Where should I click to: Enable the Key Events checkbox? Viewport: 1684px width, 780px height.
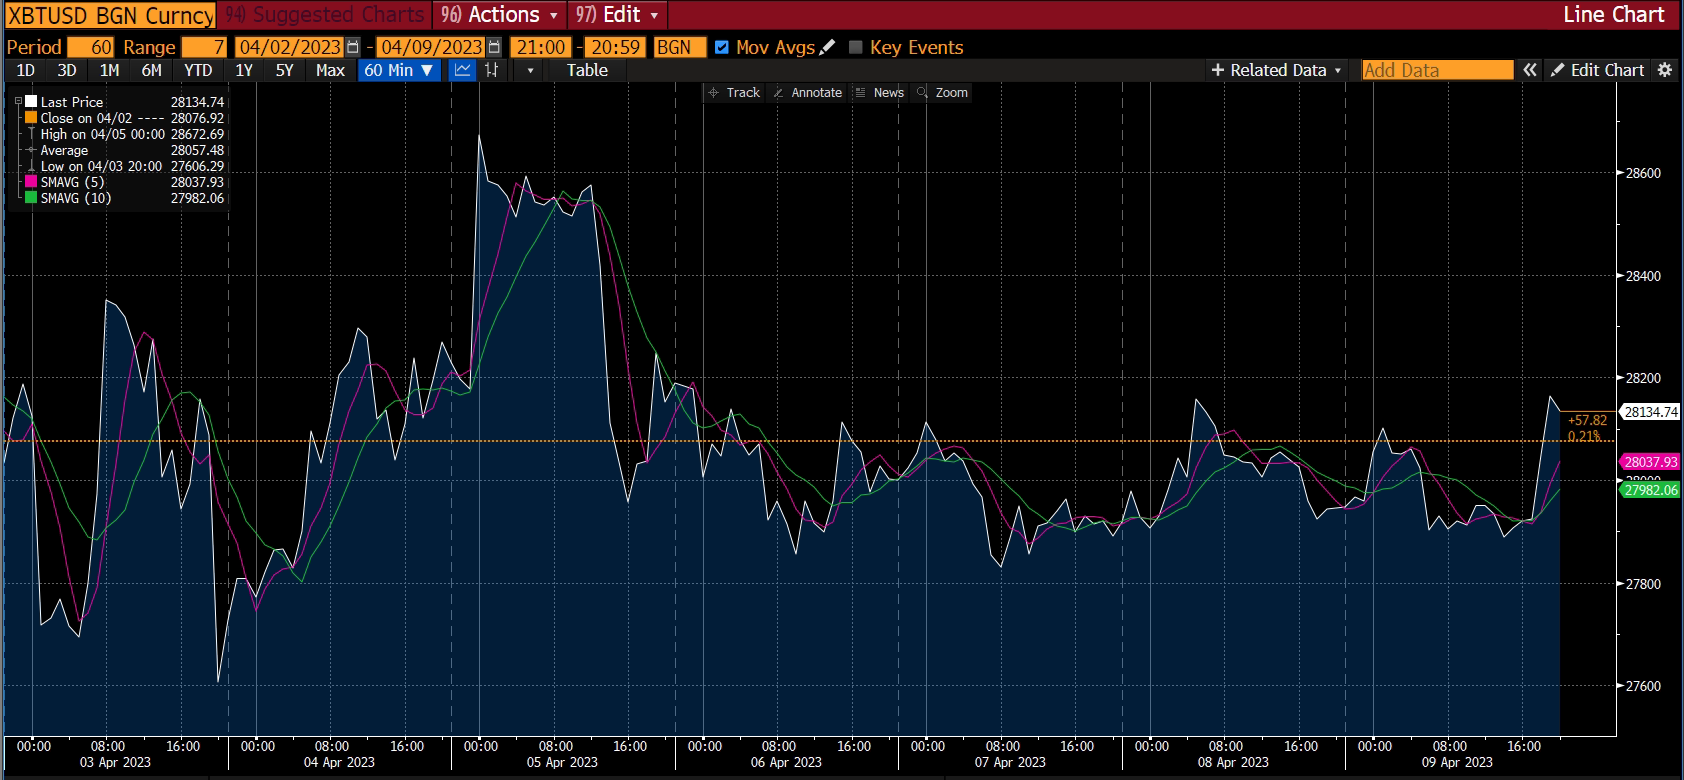(x=856, y=47)
